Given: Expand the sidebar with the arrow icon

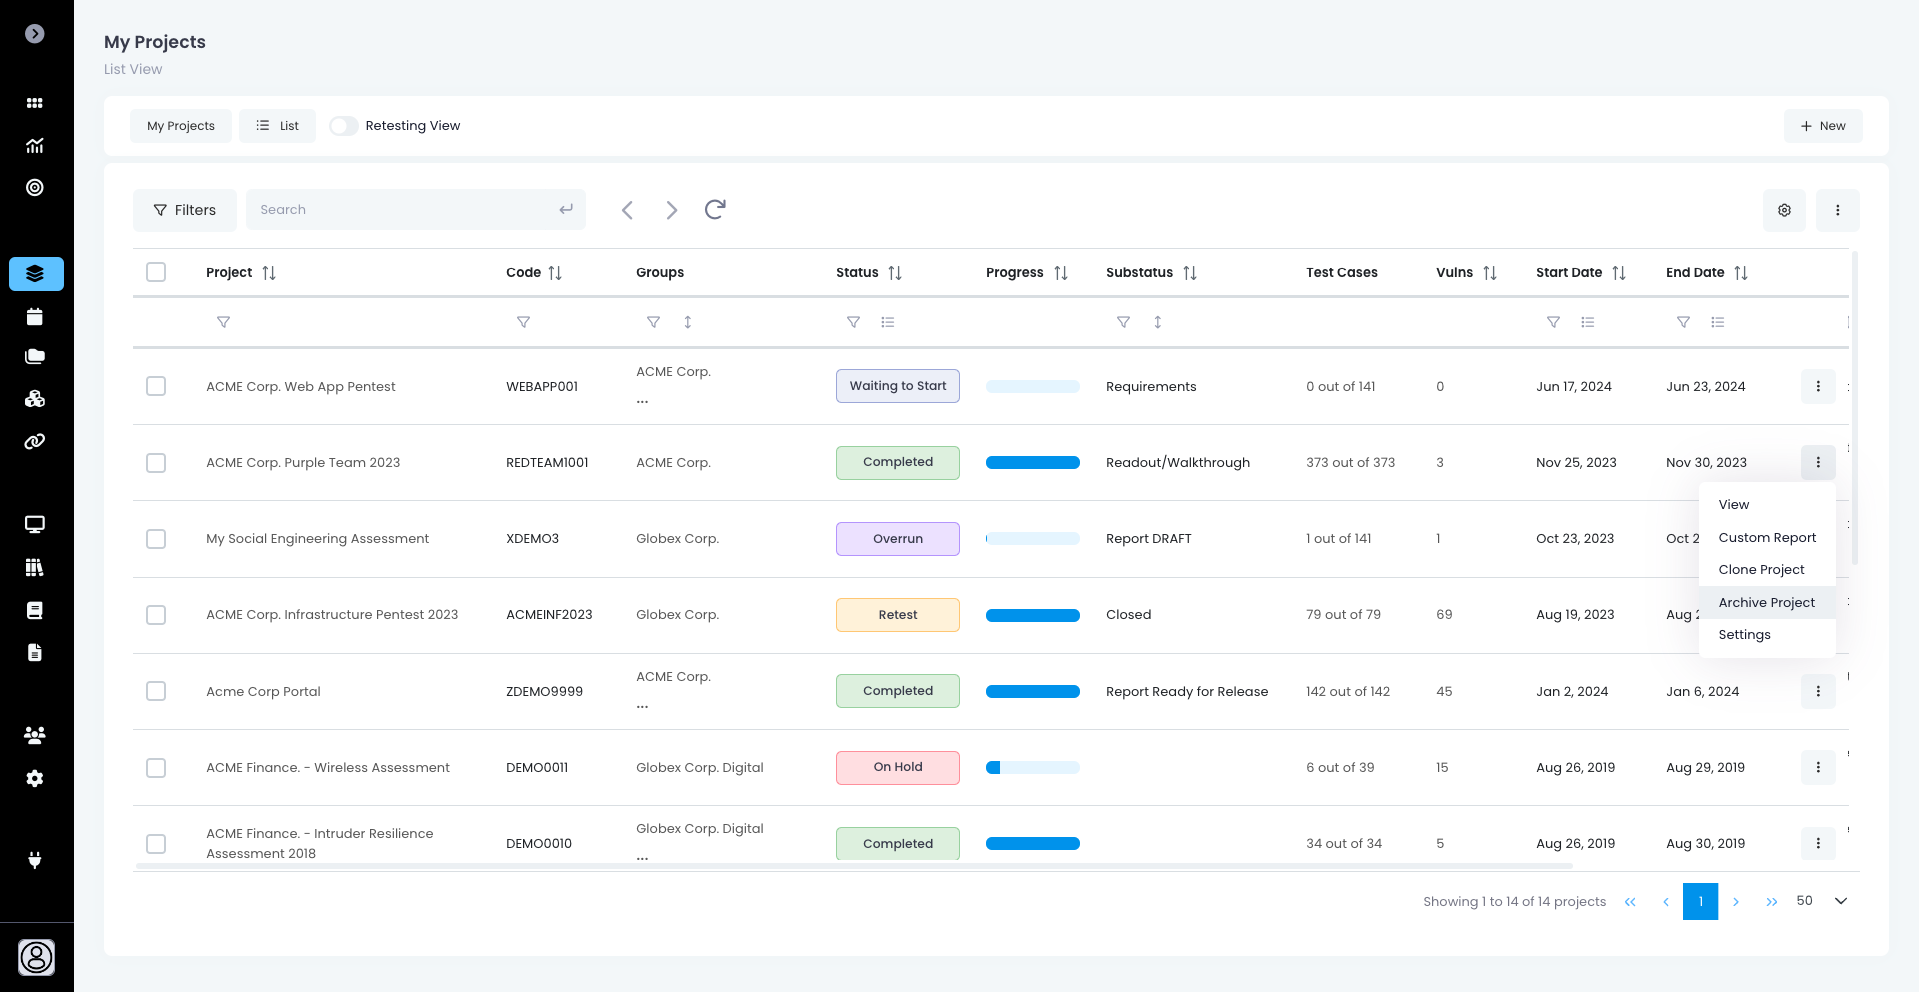Looking at the screenshot, I should 35,34.
